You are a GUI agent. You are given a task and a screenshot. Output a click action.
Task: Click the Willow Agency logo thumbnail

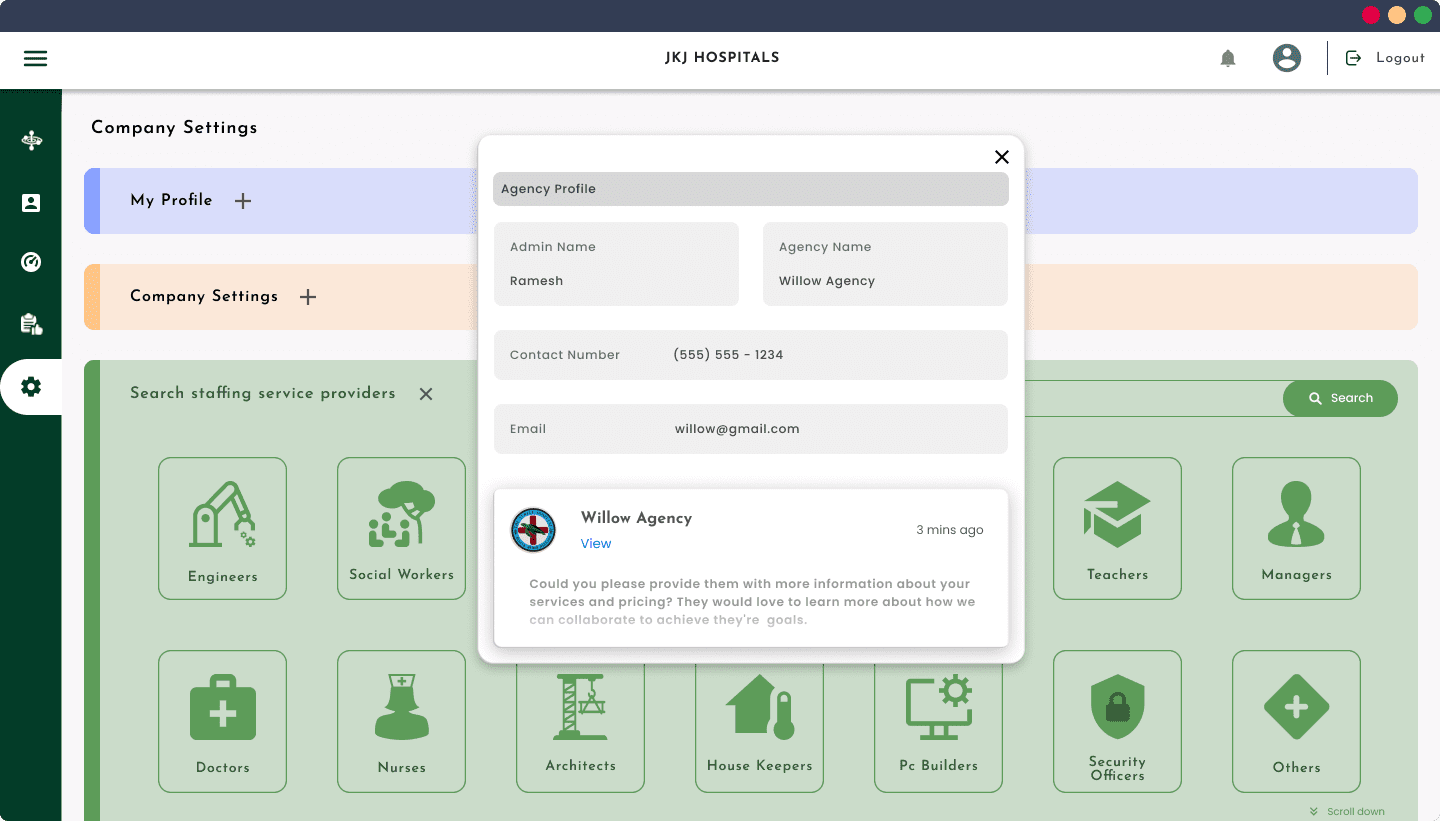[533, 530]
